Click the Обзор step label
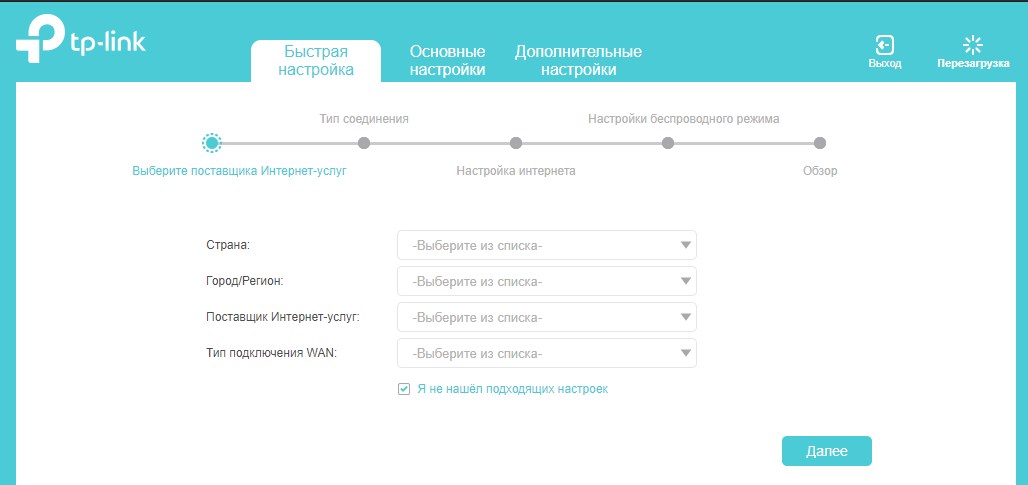The width and height of the screenshot is (1028, 485). (820, 171)
